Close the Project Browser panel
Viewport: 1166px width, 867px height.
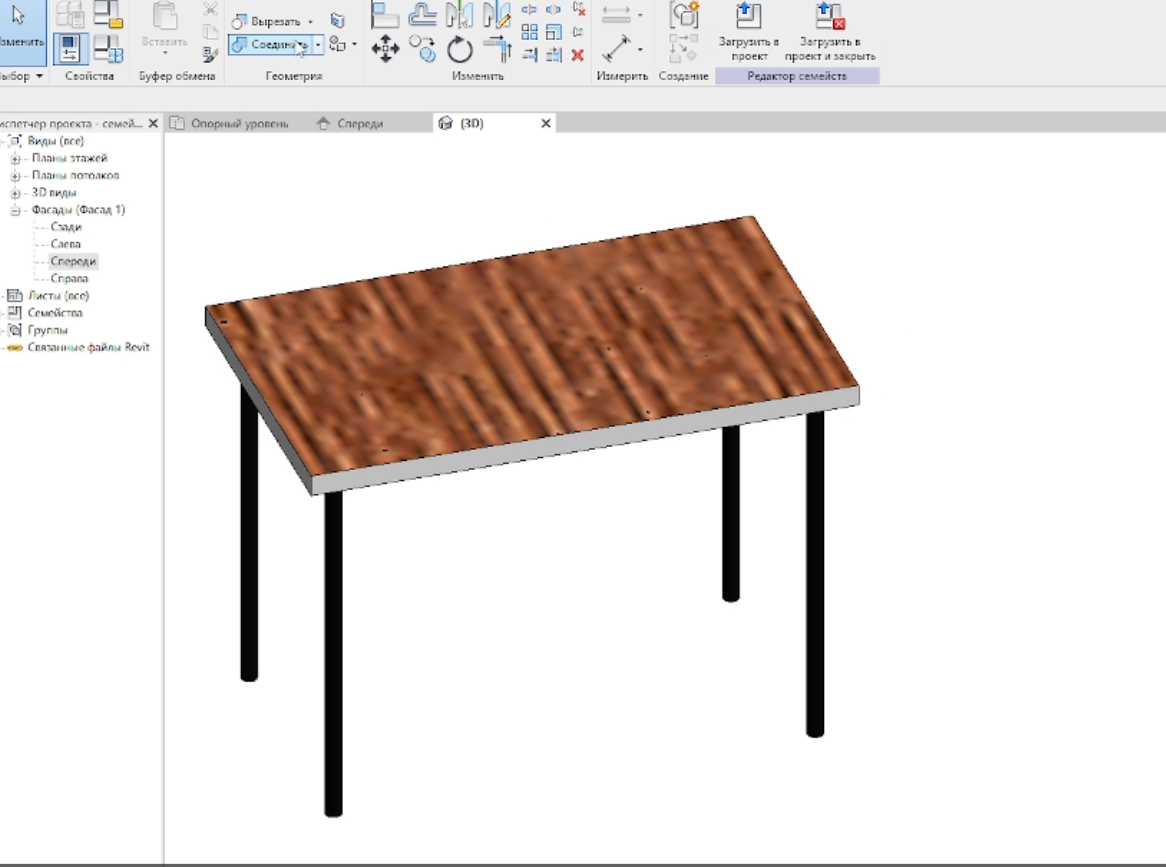pyautogui.click(x=153, y=123)
